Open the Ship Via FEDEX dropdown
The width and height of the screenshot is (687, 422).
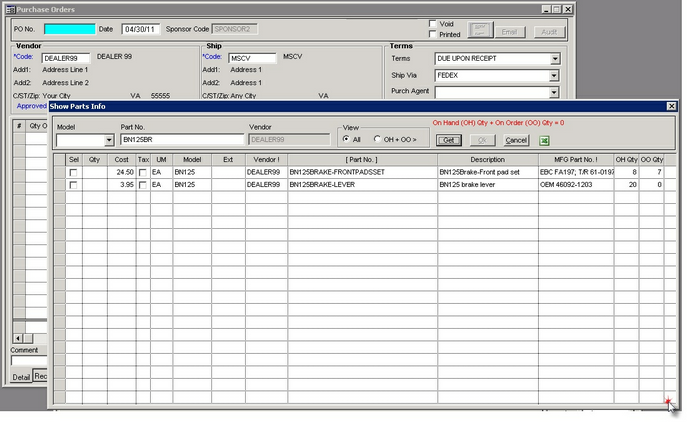click(554, 76)
